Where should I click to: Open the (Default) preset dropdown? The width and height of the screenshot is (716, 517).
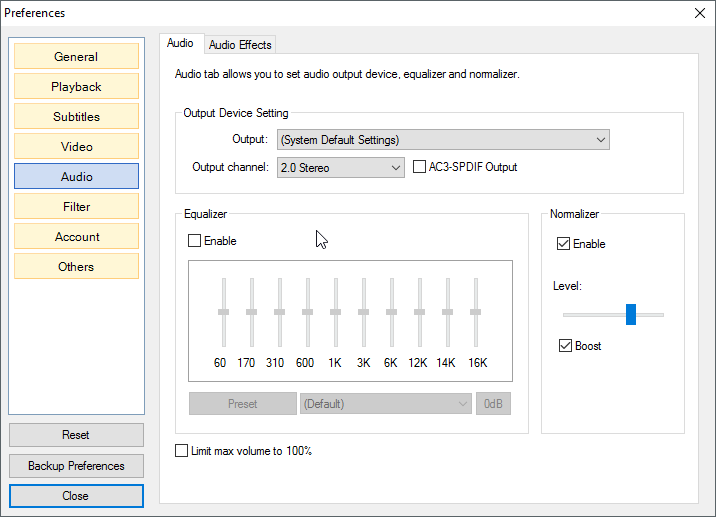(x=386, y=404)
